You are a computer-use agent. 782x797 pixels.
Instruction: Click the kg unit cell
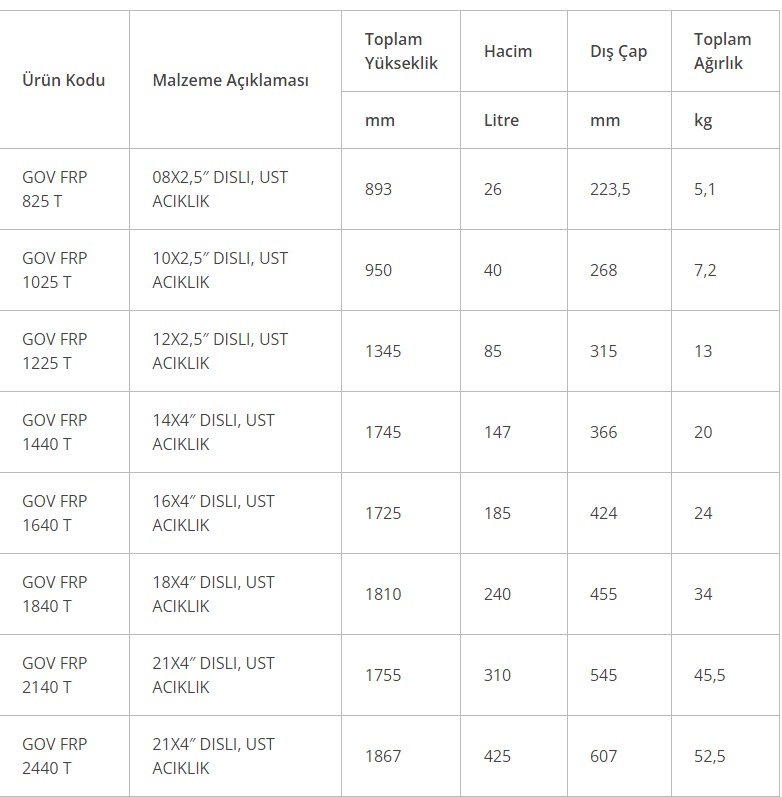pos(703,120)
